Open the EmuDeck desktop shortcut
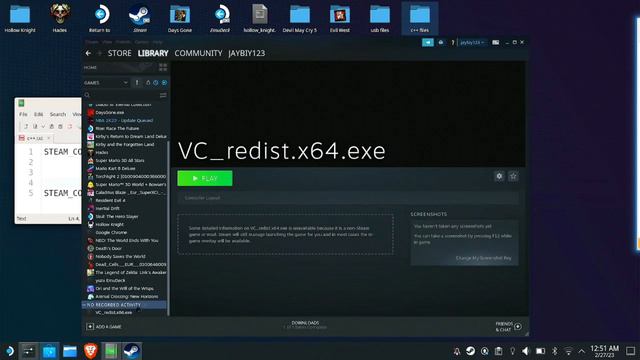This screenshot has height=360, width=640. pyautogui.click(x=220, y=18)
